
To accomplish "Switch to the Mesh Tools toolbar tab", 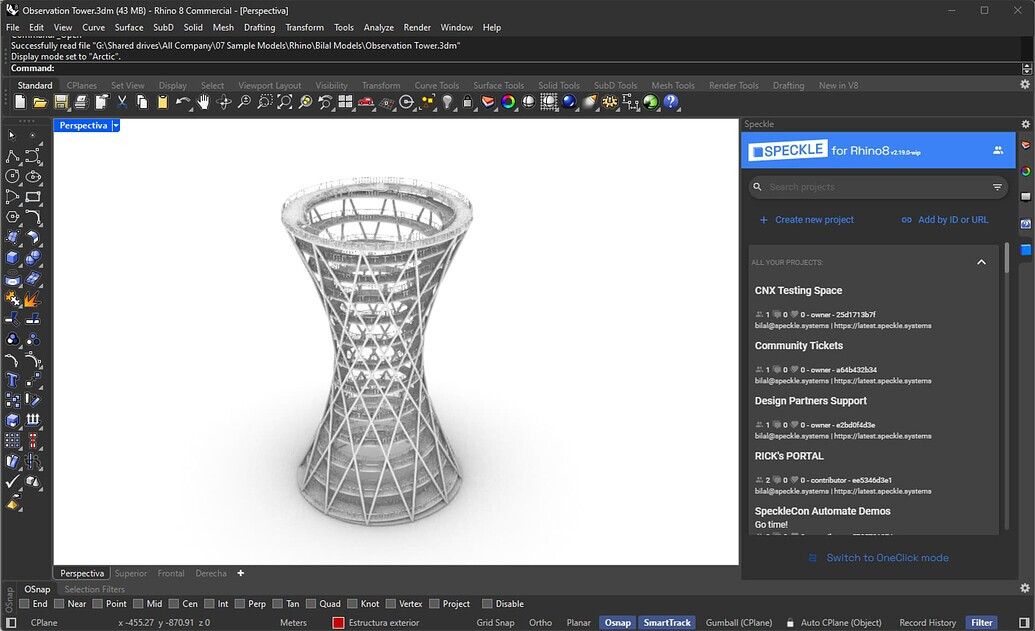I will pyautogui.click(x=673, y=85).
